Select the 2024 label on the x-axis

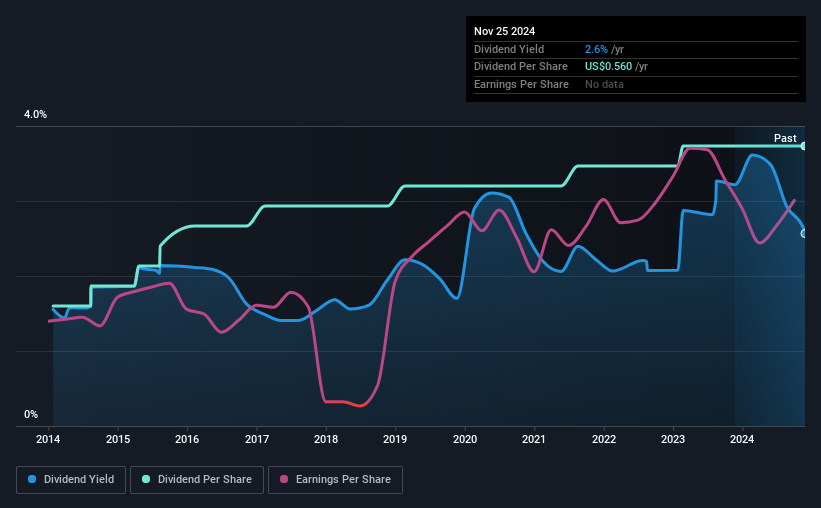coord(742,439)
